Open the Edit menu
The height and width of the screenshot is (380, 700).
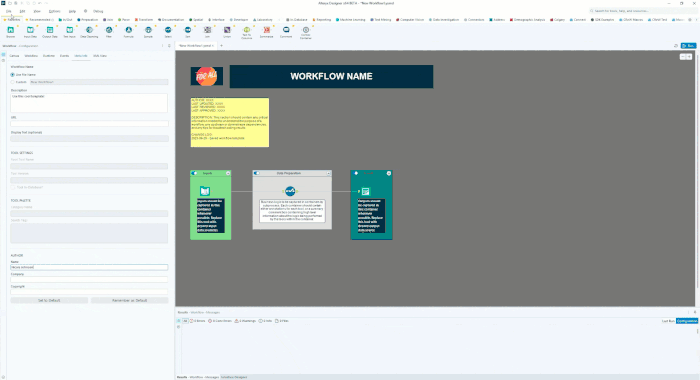(22, 11)
